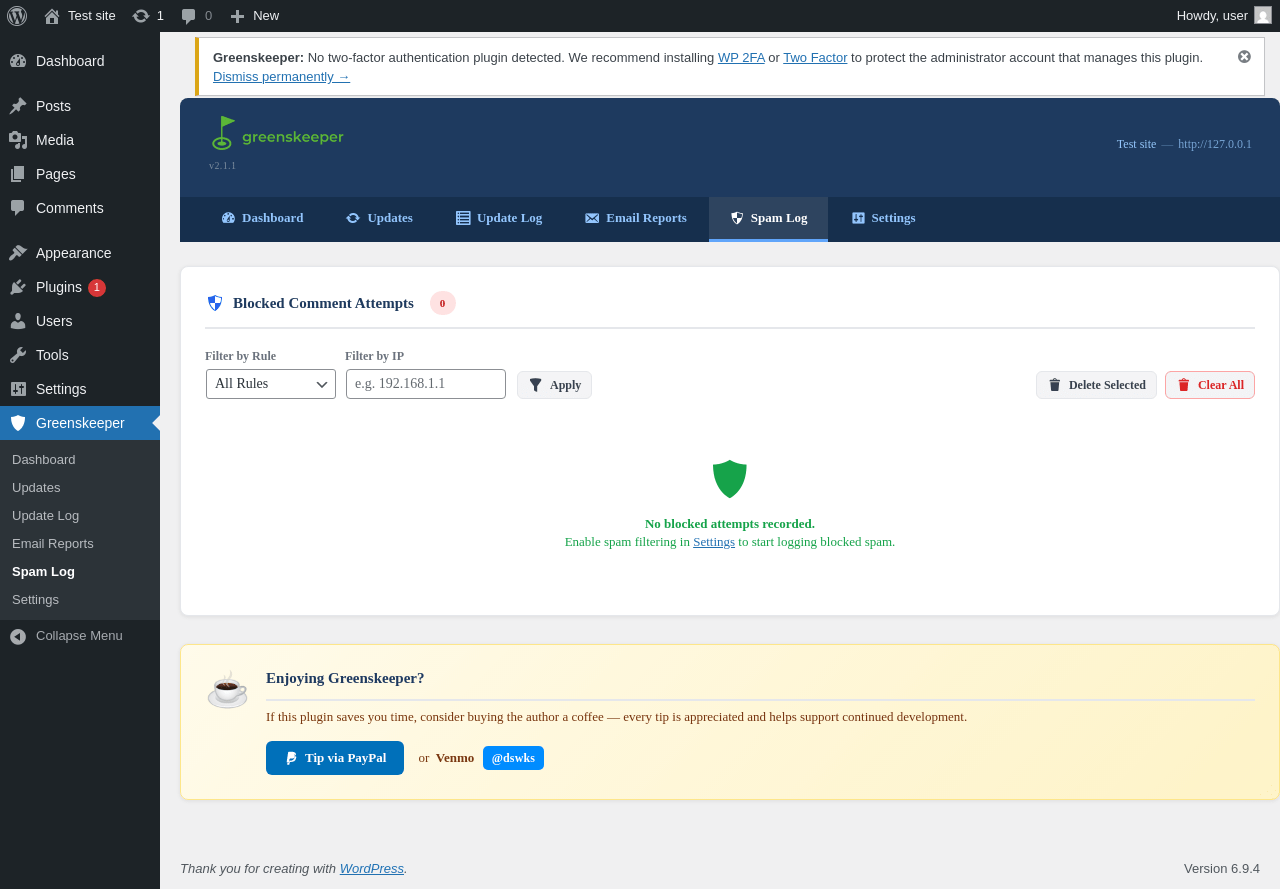Click the user avatar next to Howdy, user

(1263, 15)
